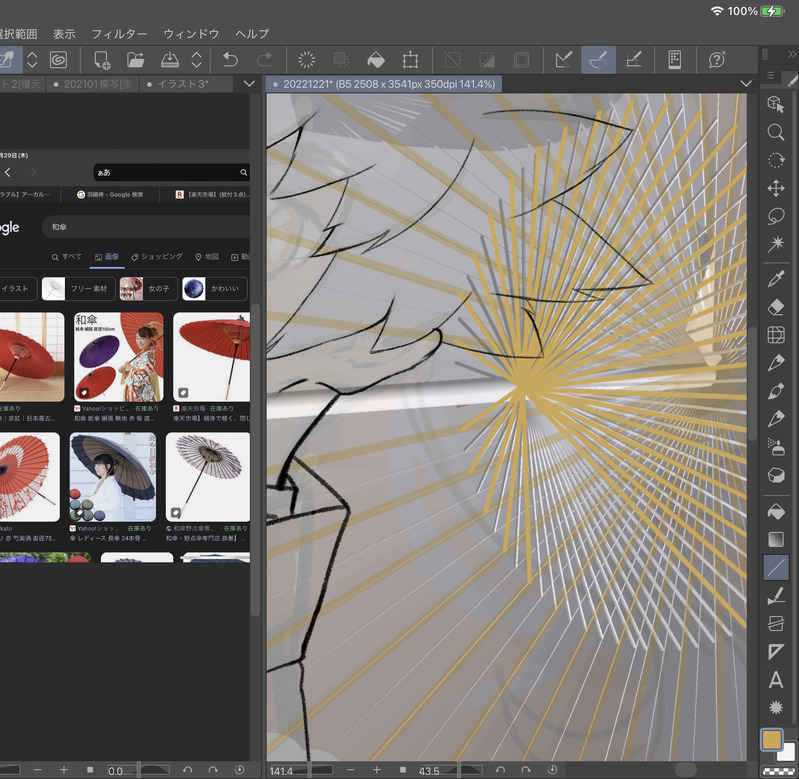Click the Undo button

point(231,60)
